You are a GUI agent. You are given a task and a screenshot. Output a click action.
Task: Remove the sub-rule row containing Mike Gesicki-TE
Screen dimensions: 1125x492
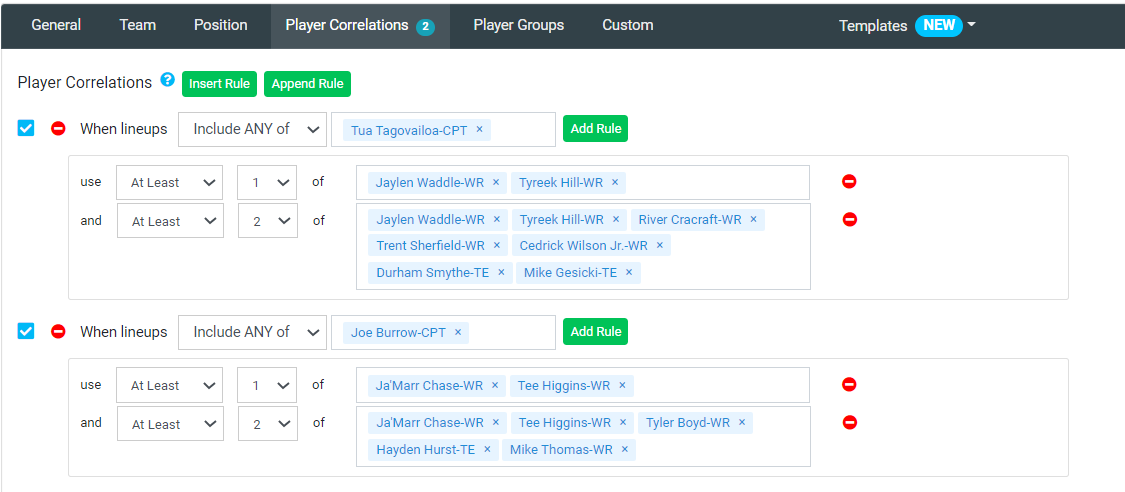[849, 219]
